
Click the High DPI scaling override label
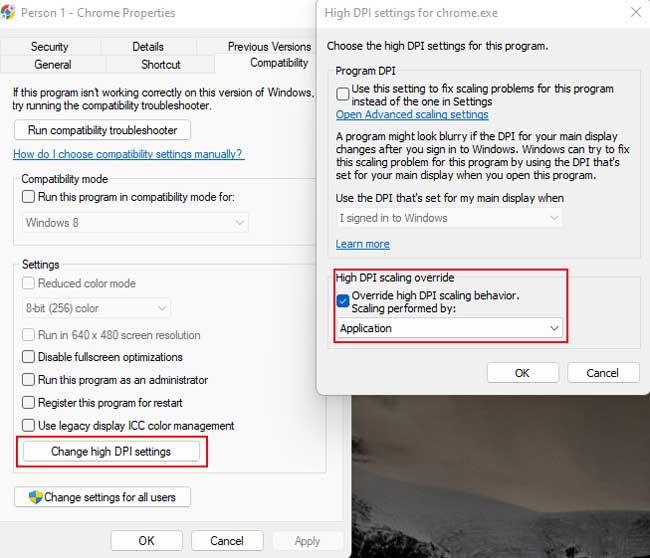(x=395, y=277)
